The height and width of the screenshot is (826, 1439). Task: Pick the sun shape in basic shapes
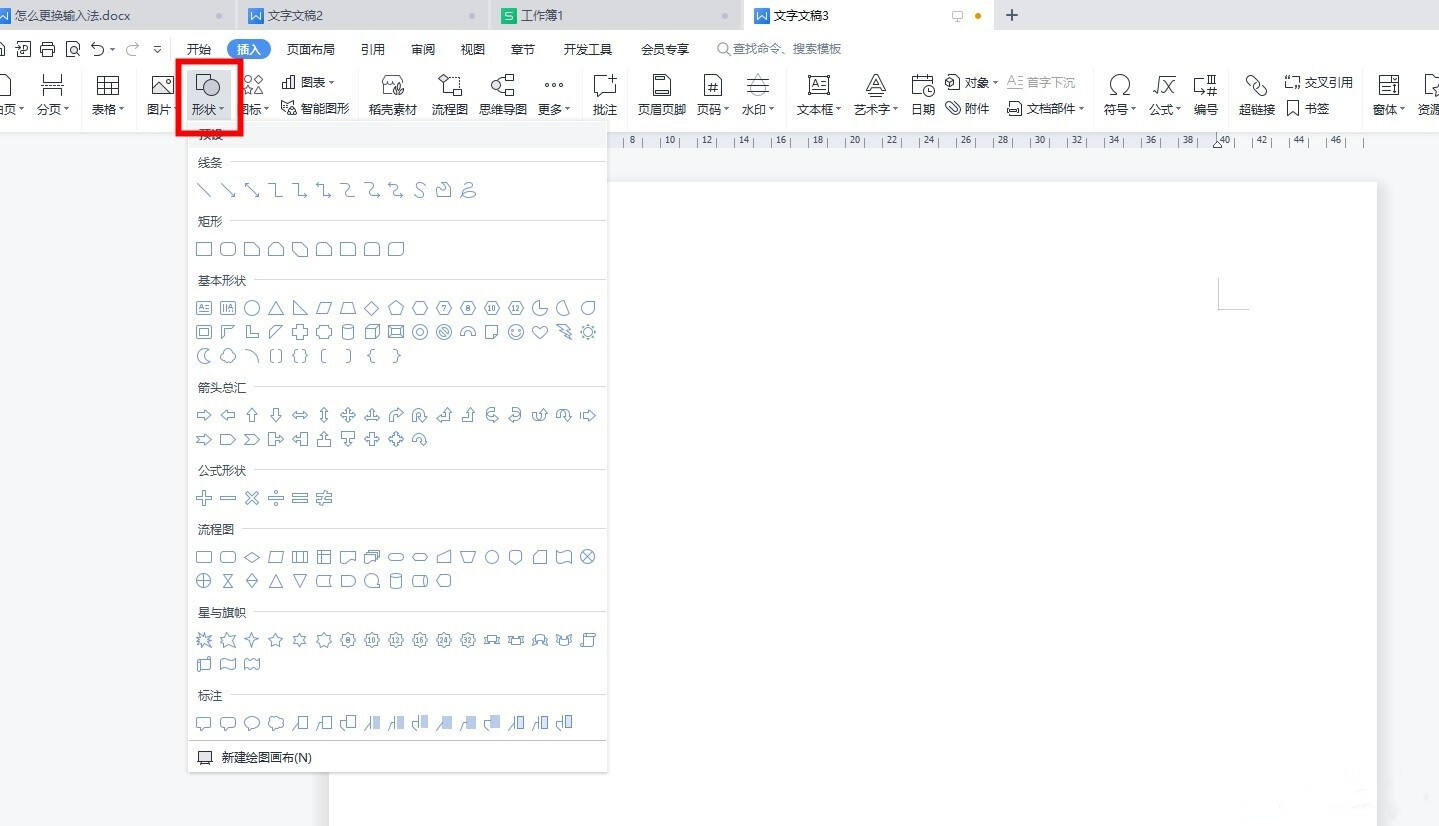(588, 332)
